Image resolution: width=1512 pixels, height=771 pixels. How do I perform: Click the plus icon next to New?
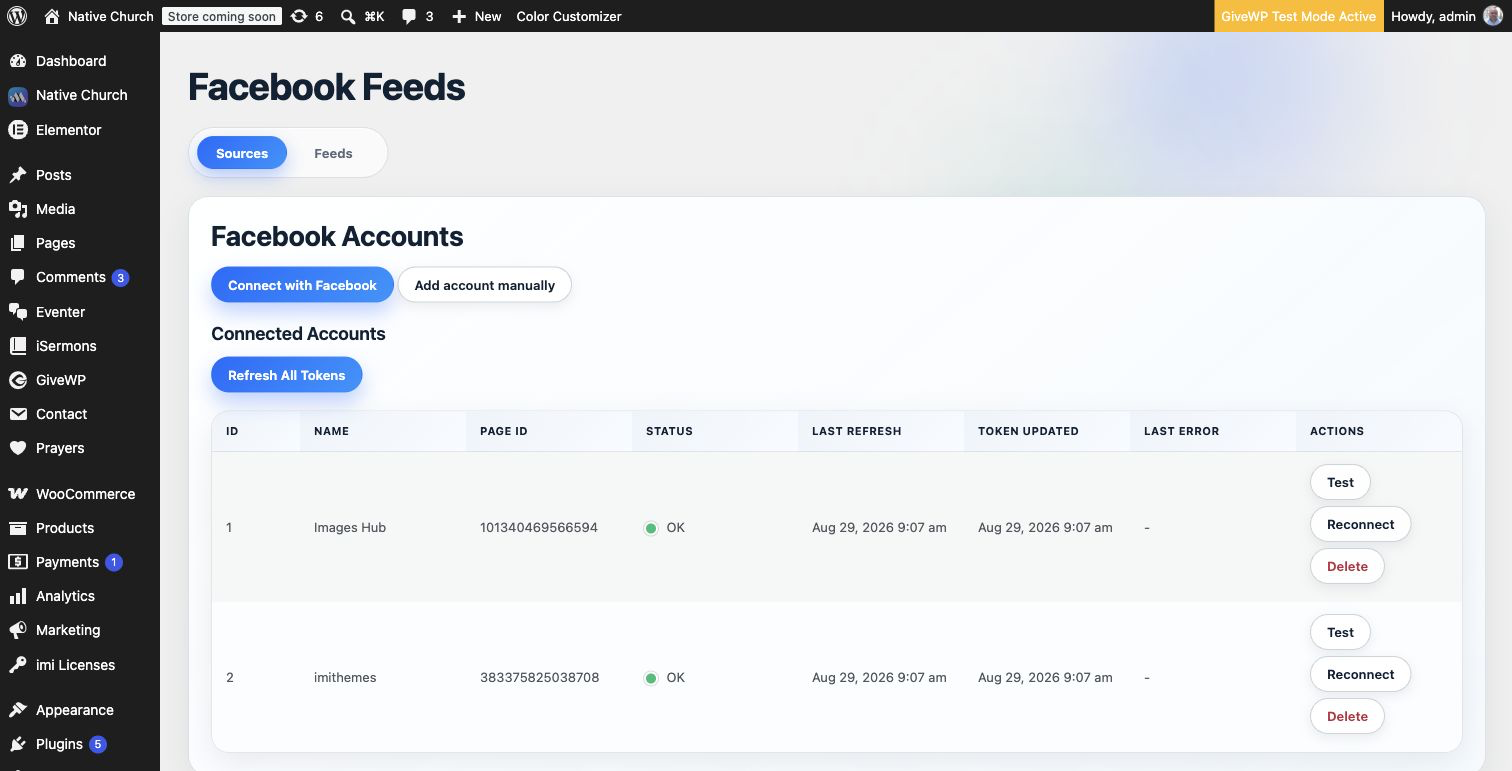[459, 16]
